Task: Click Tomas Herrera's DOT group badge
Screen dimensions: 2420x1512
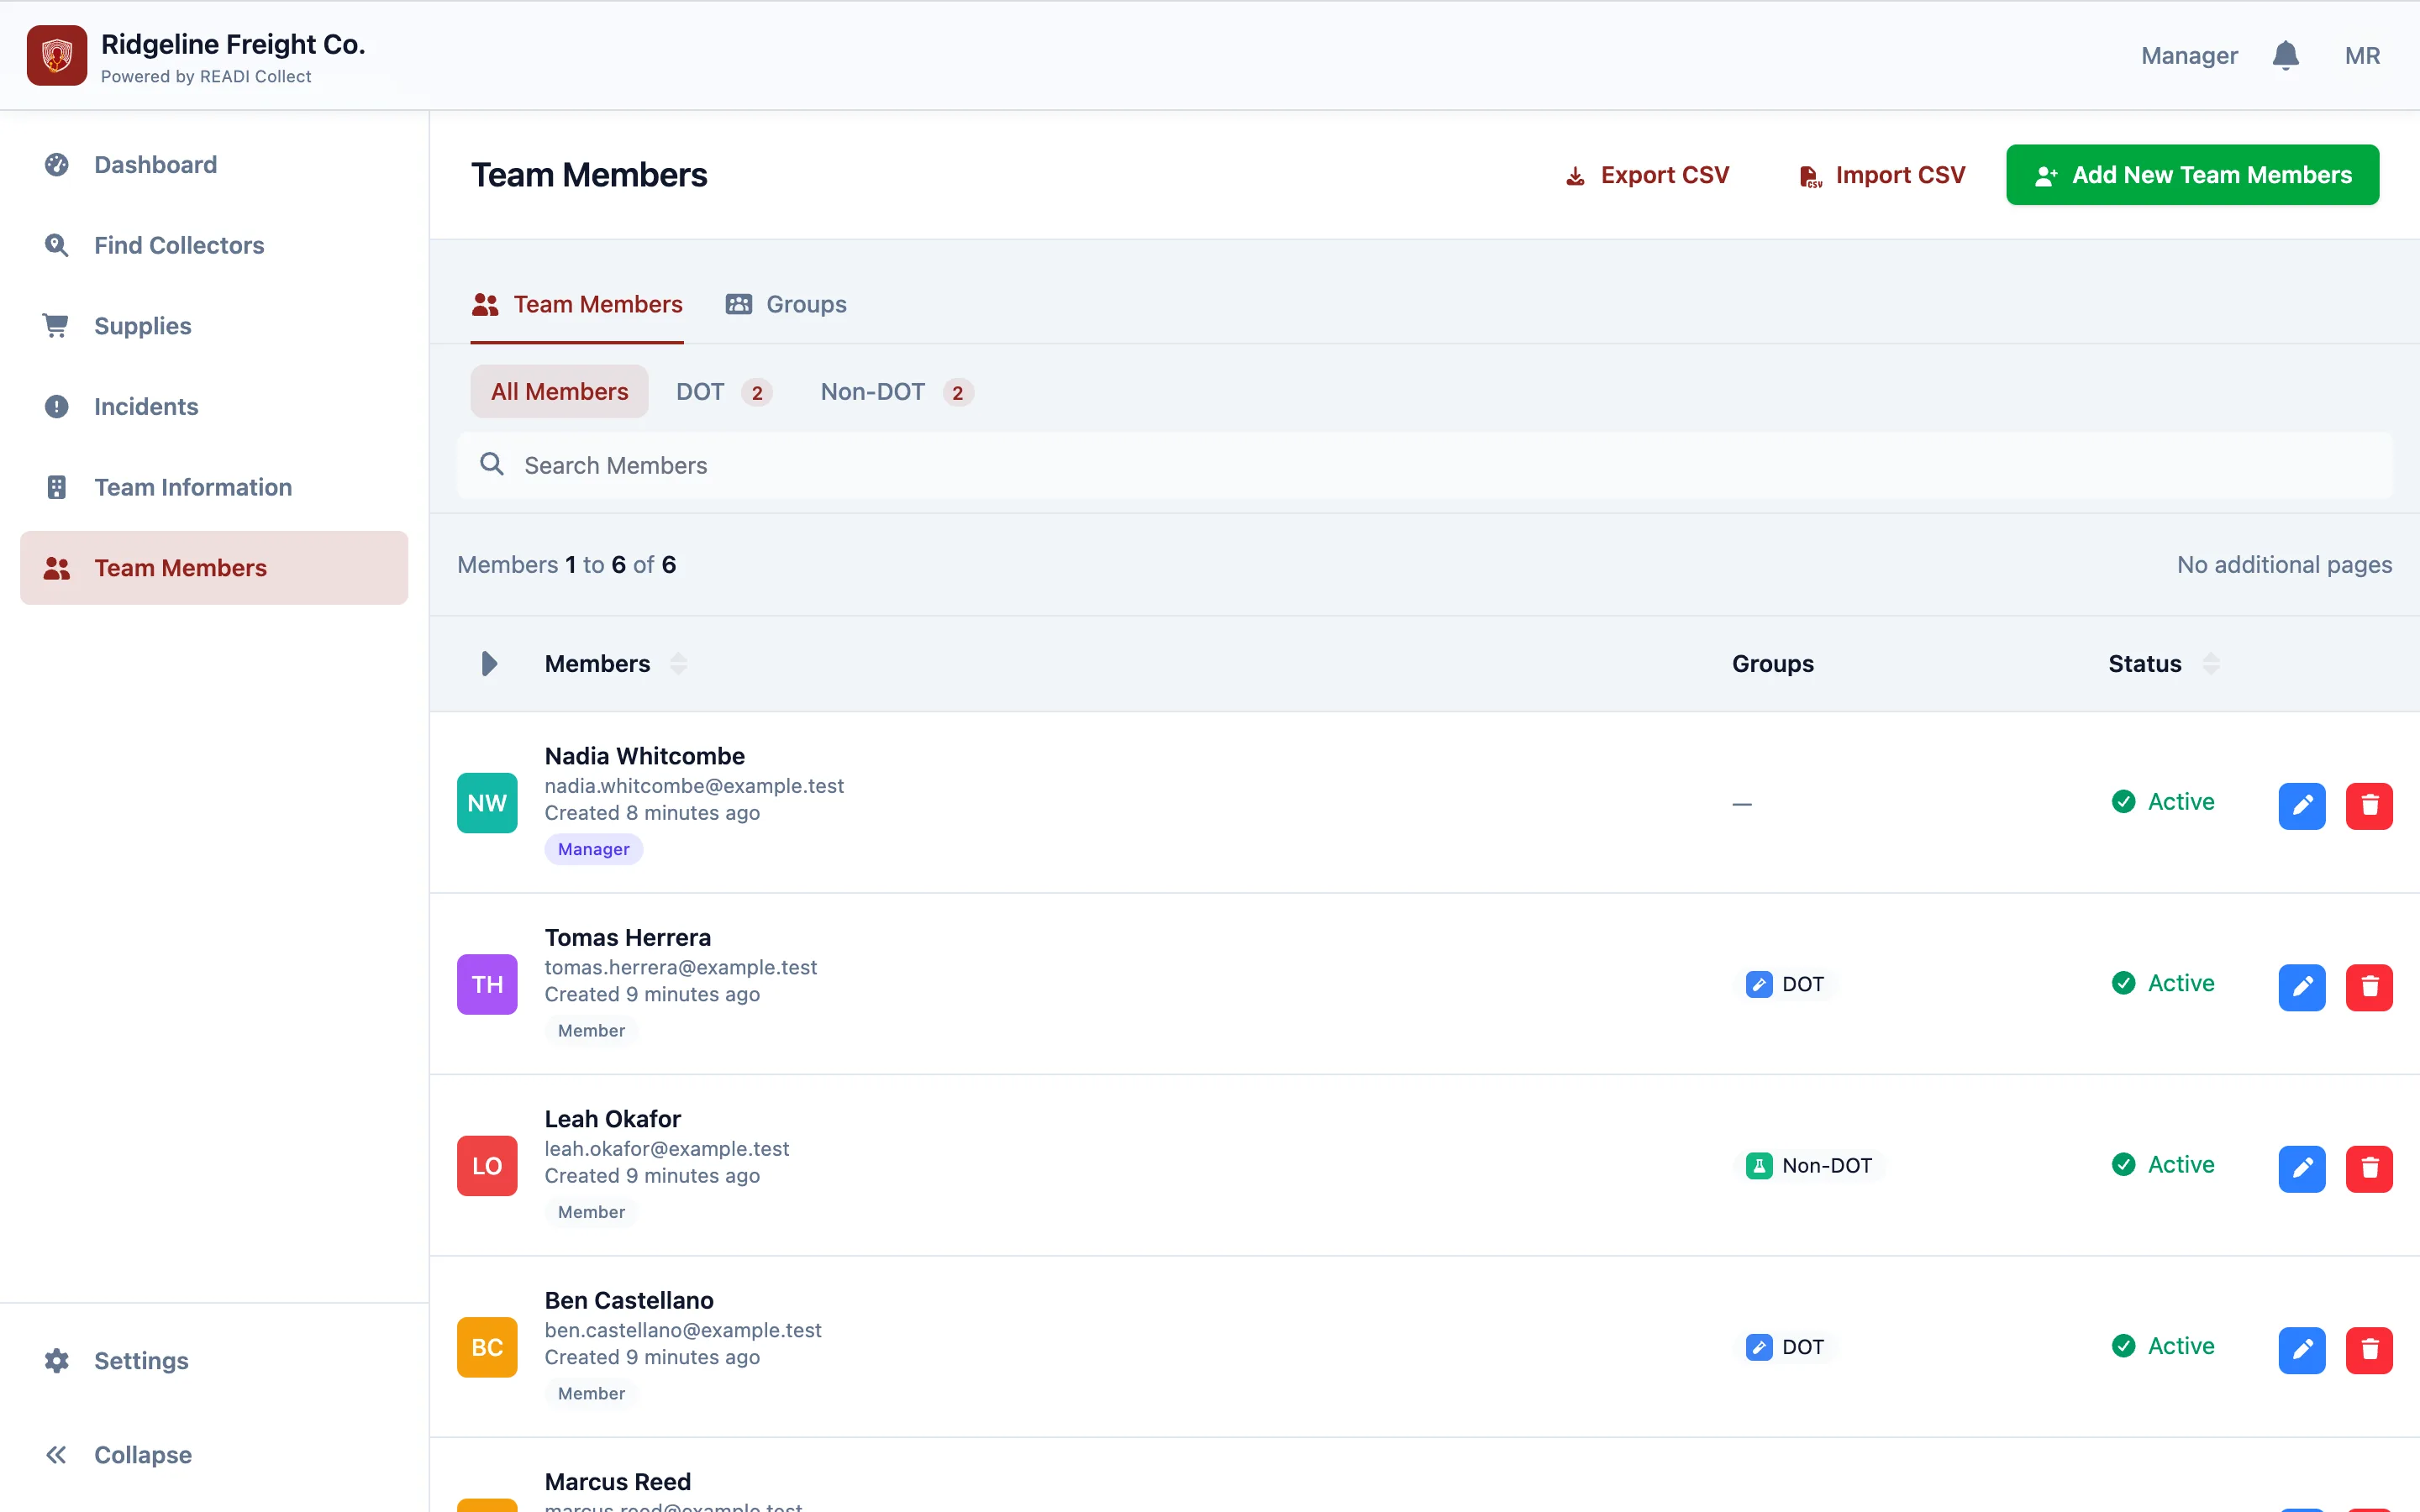Action: pyautogui.click(x=1785, y=984)
